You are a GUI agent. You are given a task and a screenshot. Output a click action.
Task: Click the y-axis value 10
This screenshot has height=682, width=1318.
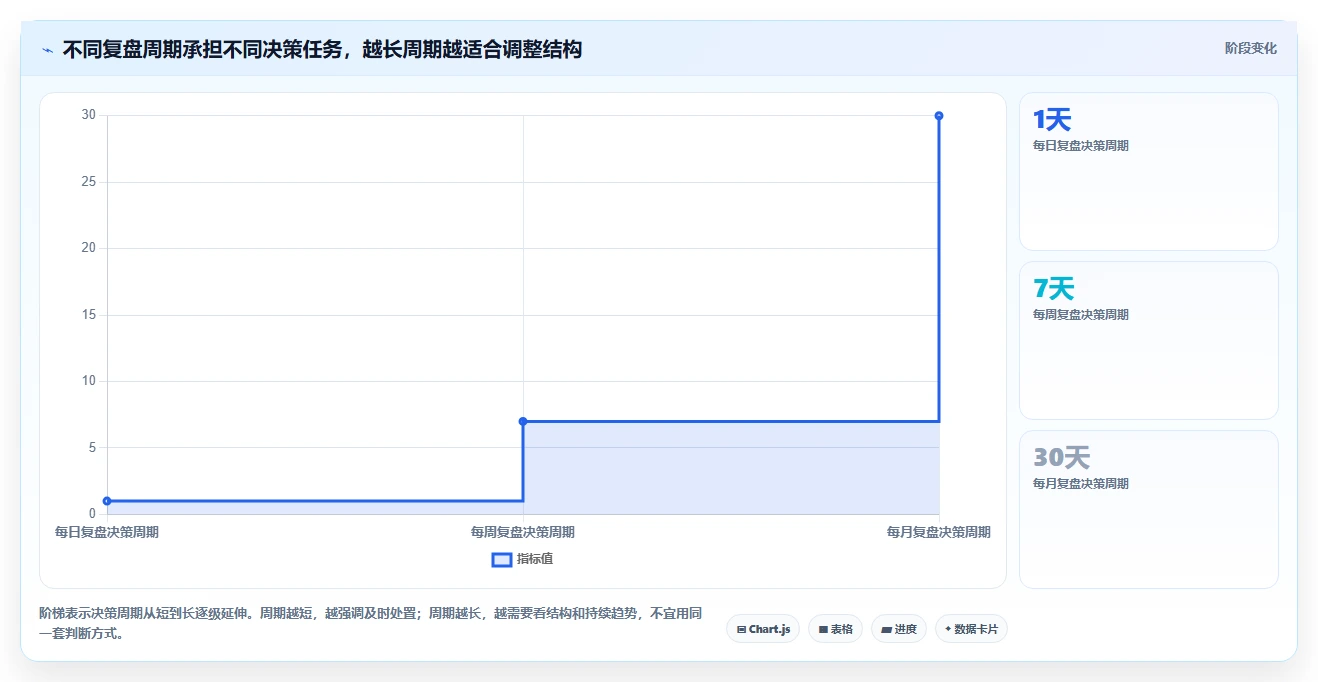click(88, 381)
